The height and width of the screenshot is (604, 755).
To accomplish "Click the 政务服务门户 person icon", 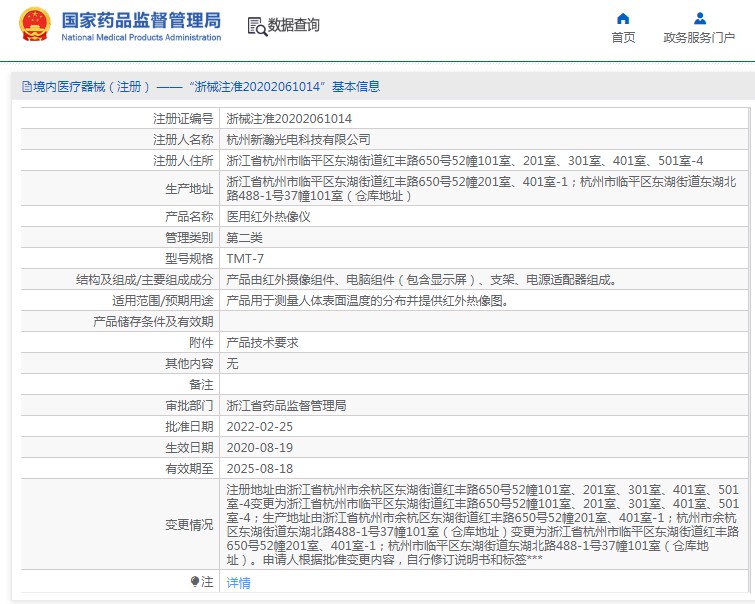I will [699, 18].
